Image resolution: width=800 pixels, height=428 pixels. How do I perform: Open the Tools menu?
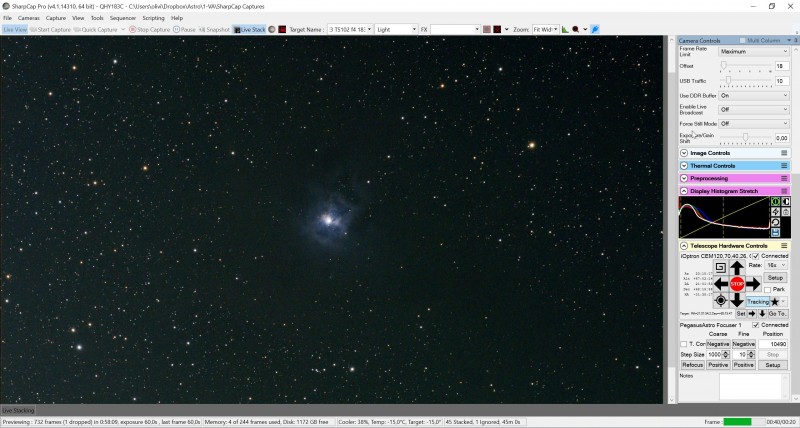[x=97, y=18]
